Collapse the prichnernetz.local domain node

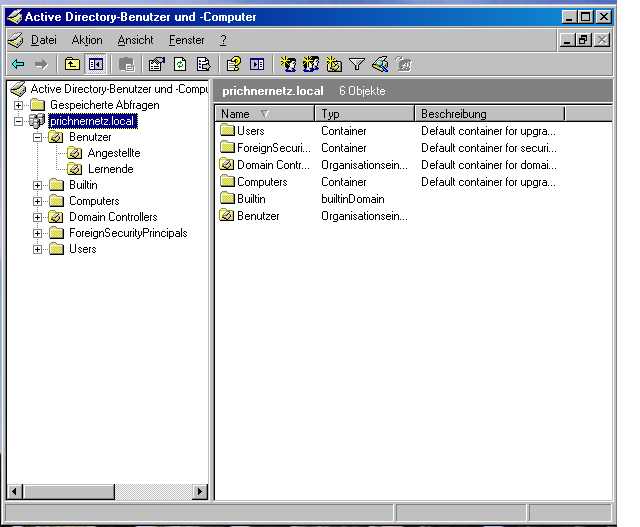tap(18, 121)
